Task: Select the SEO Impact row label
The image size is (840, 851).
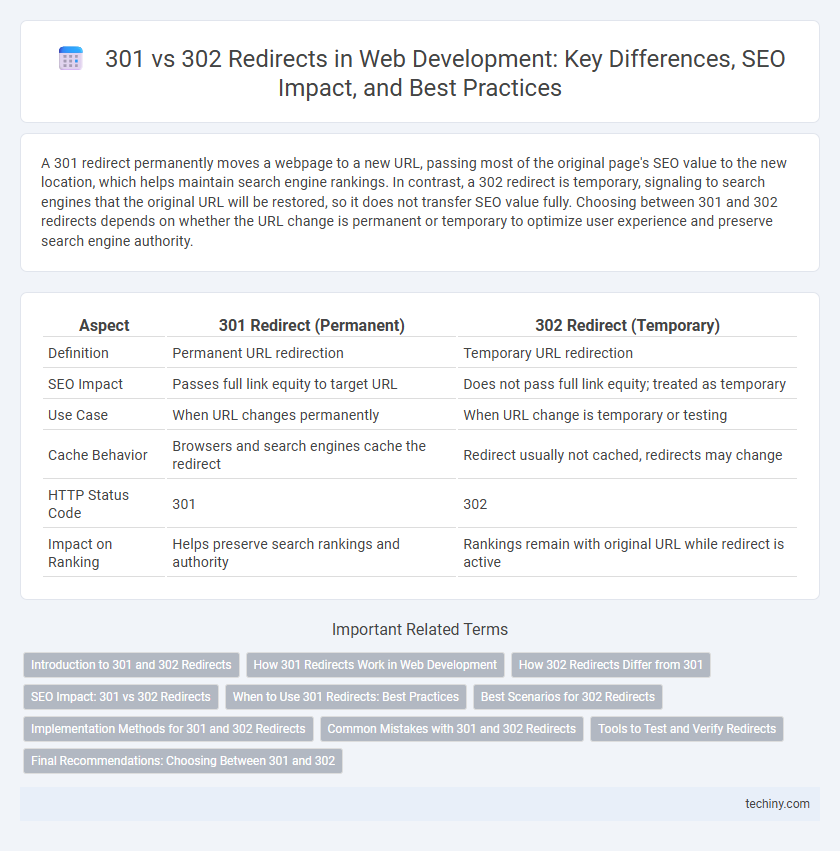Action: click(85, 384)
